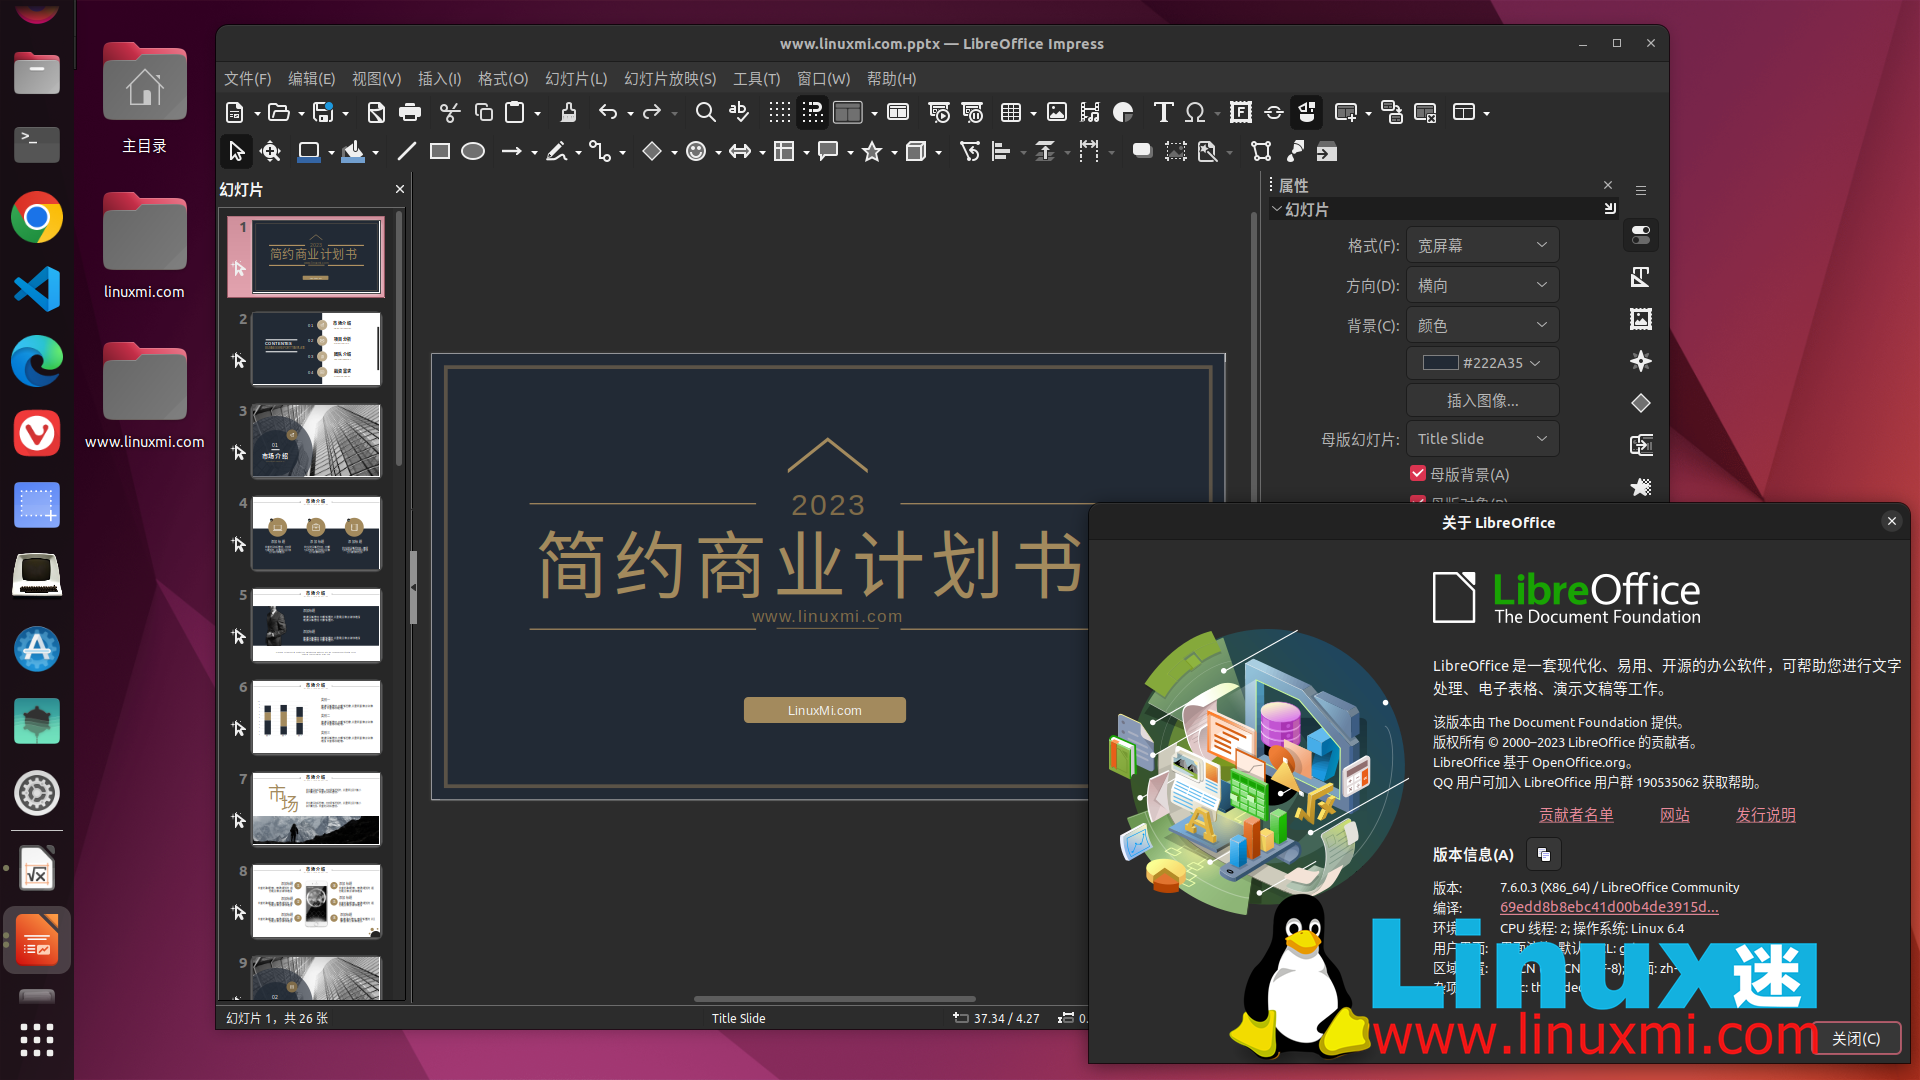Click the Insert special character omega icon
Screen dimensions: 1920x1080
tap(1195, 112)
